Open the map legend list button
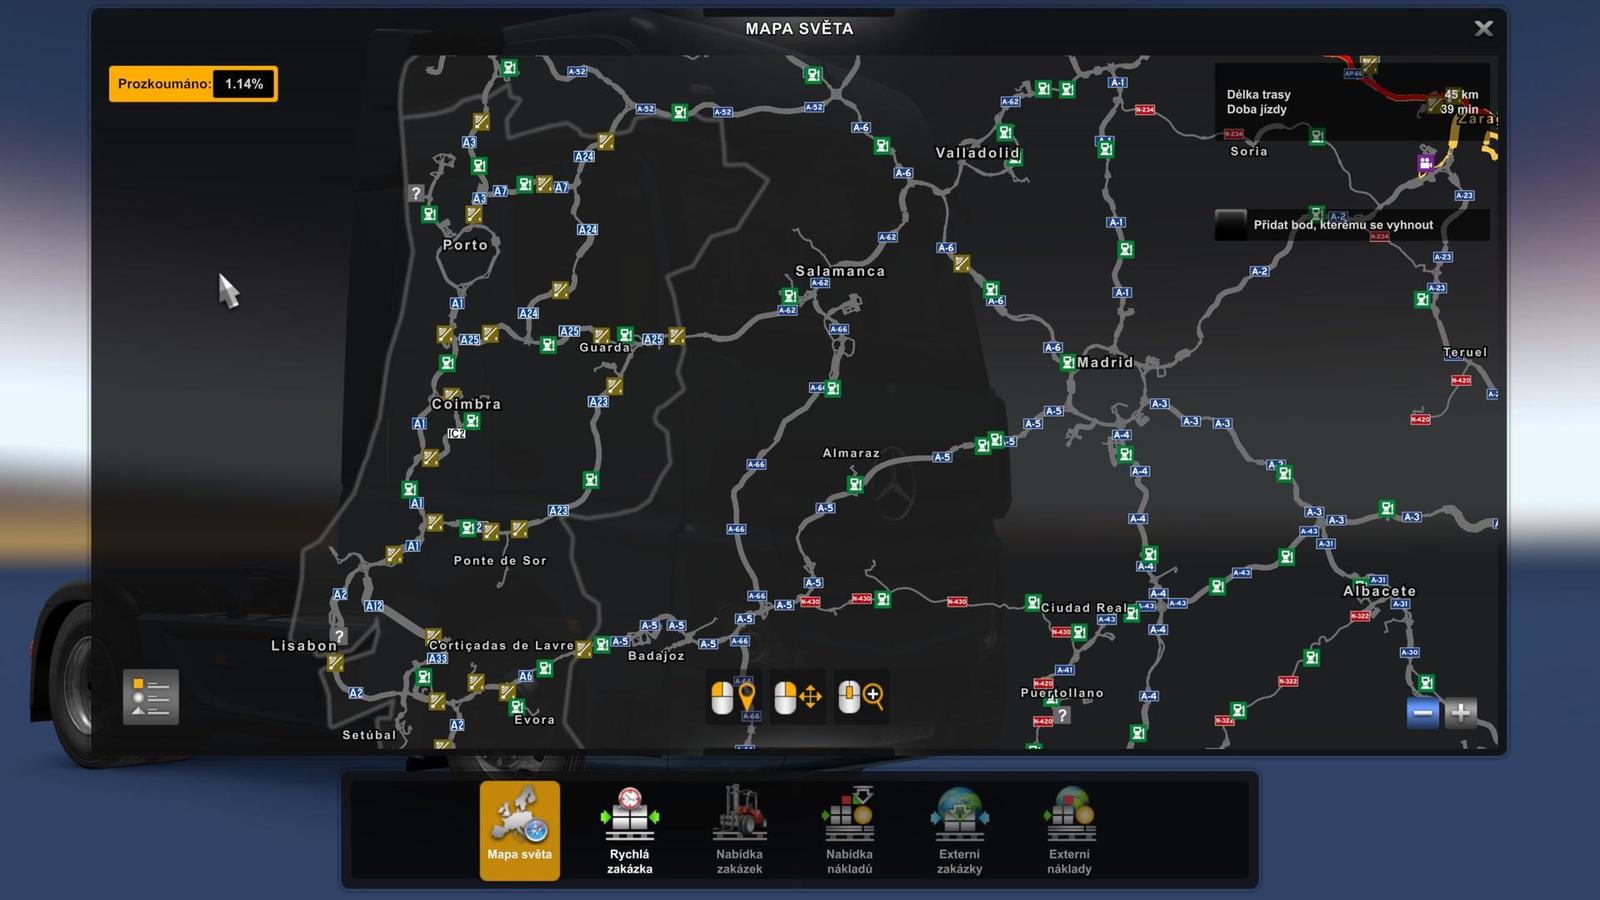 [x=151, y=697]
